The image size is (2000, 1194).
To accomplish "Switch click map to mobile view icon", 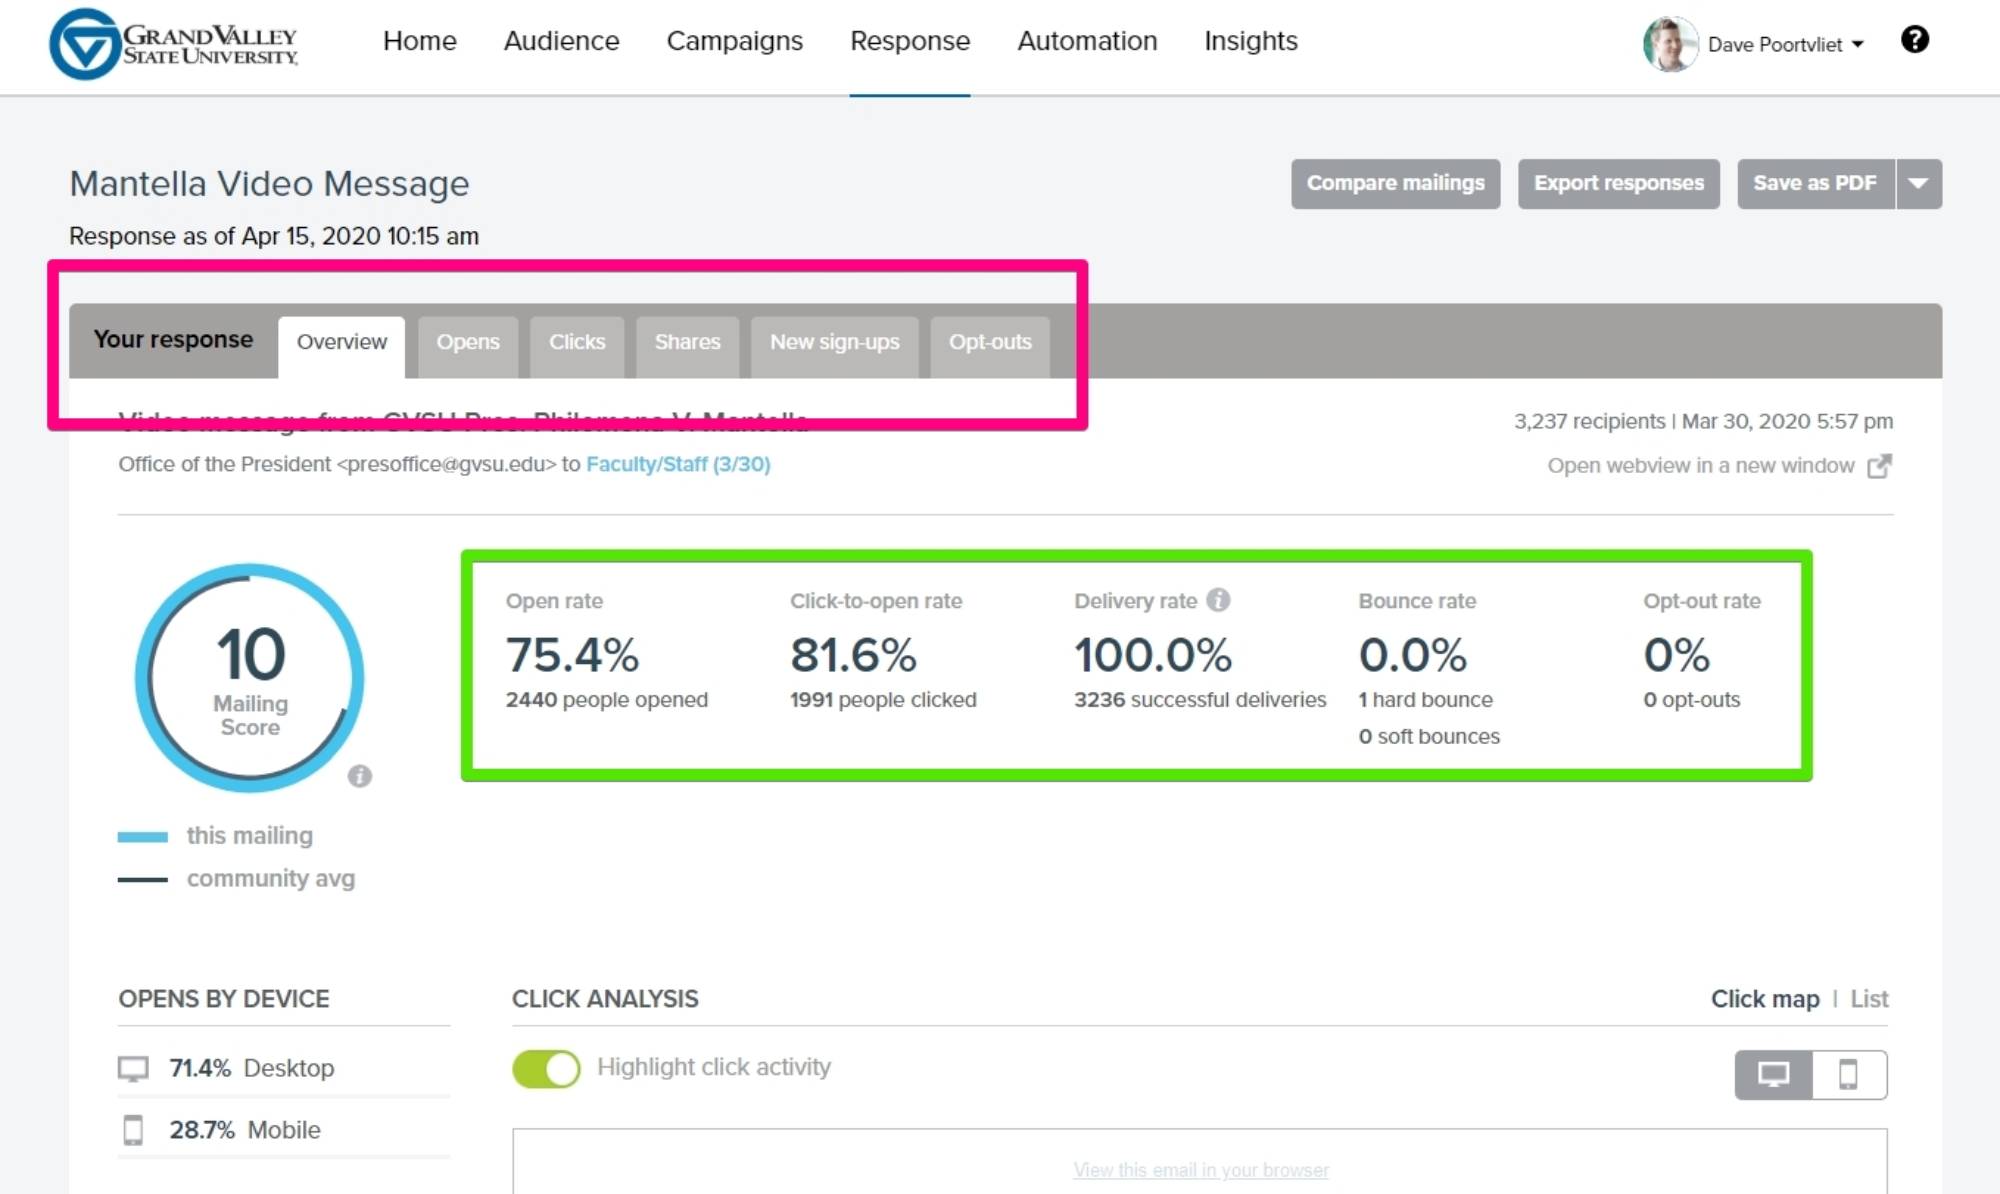I will coord(1848,1075).
